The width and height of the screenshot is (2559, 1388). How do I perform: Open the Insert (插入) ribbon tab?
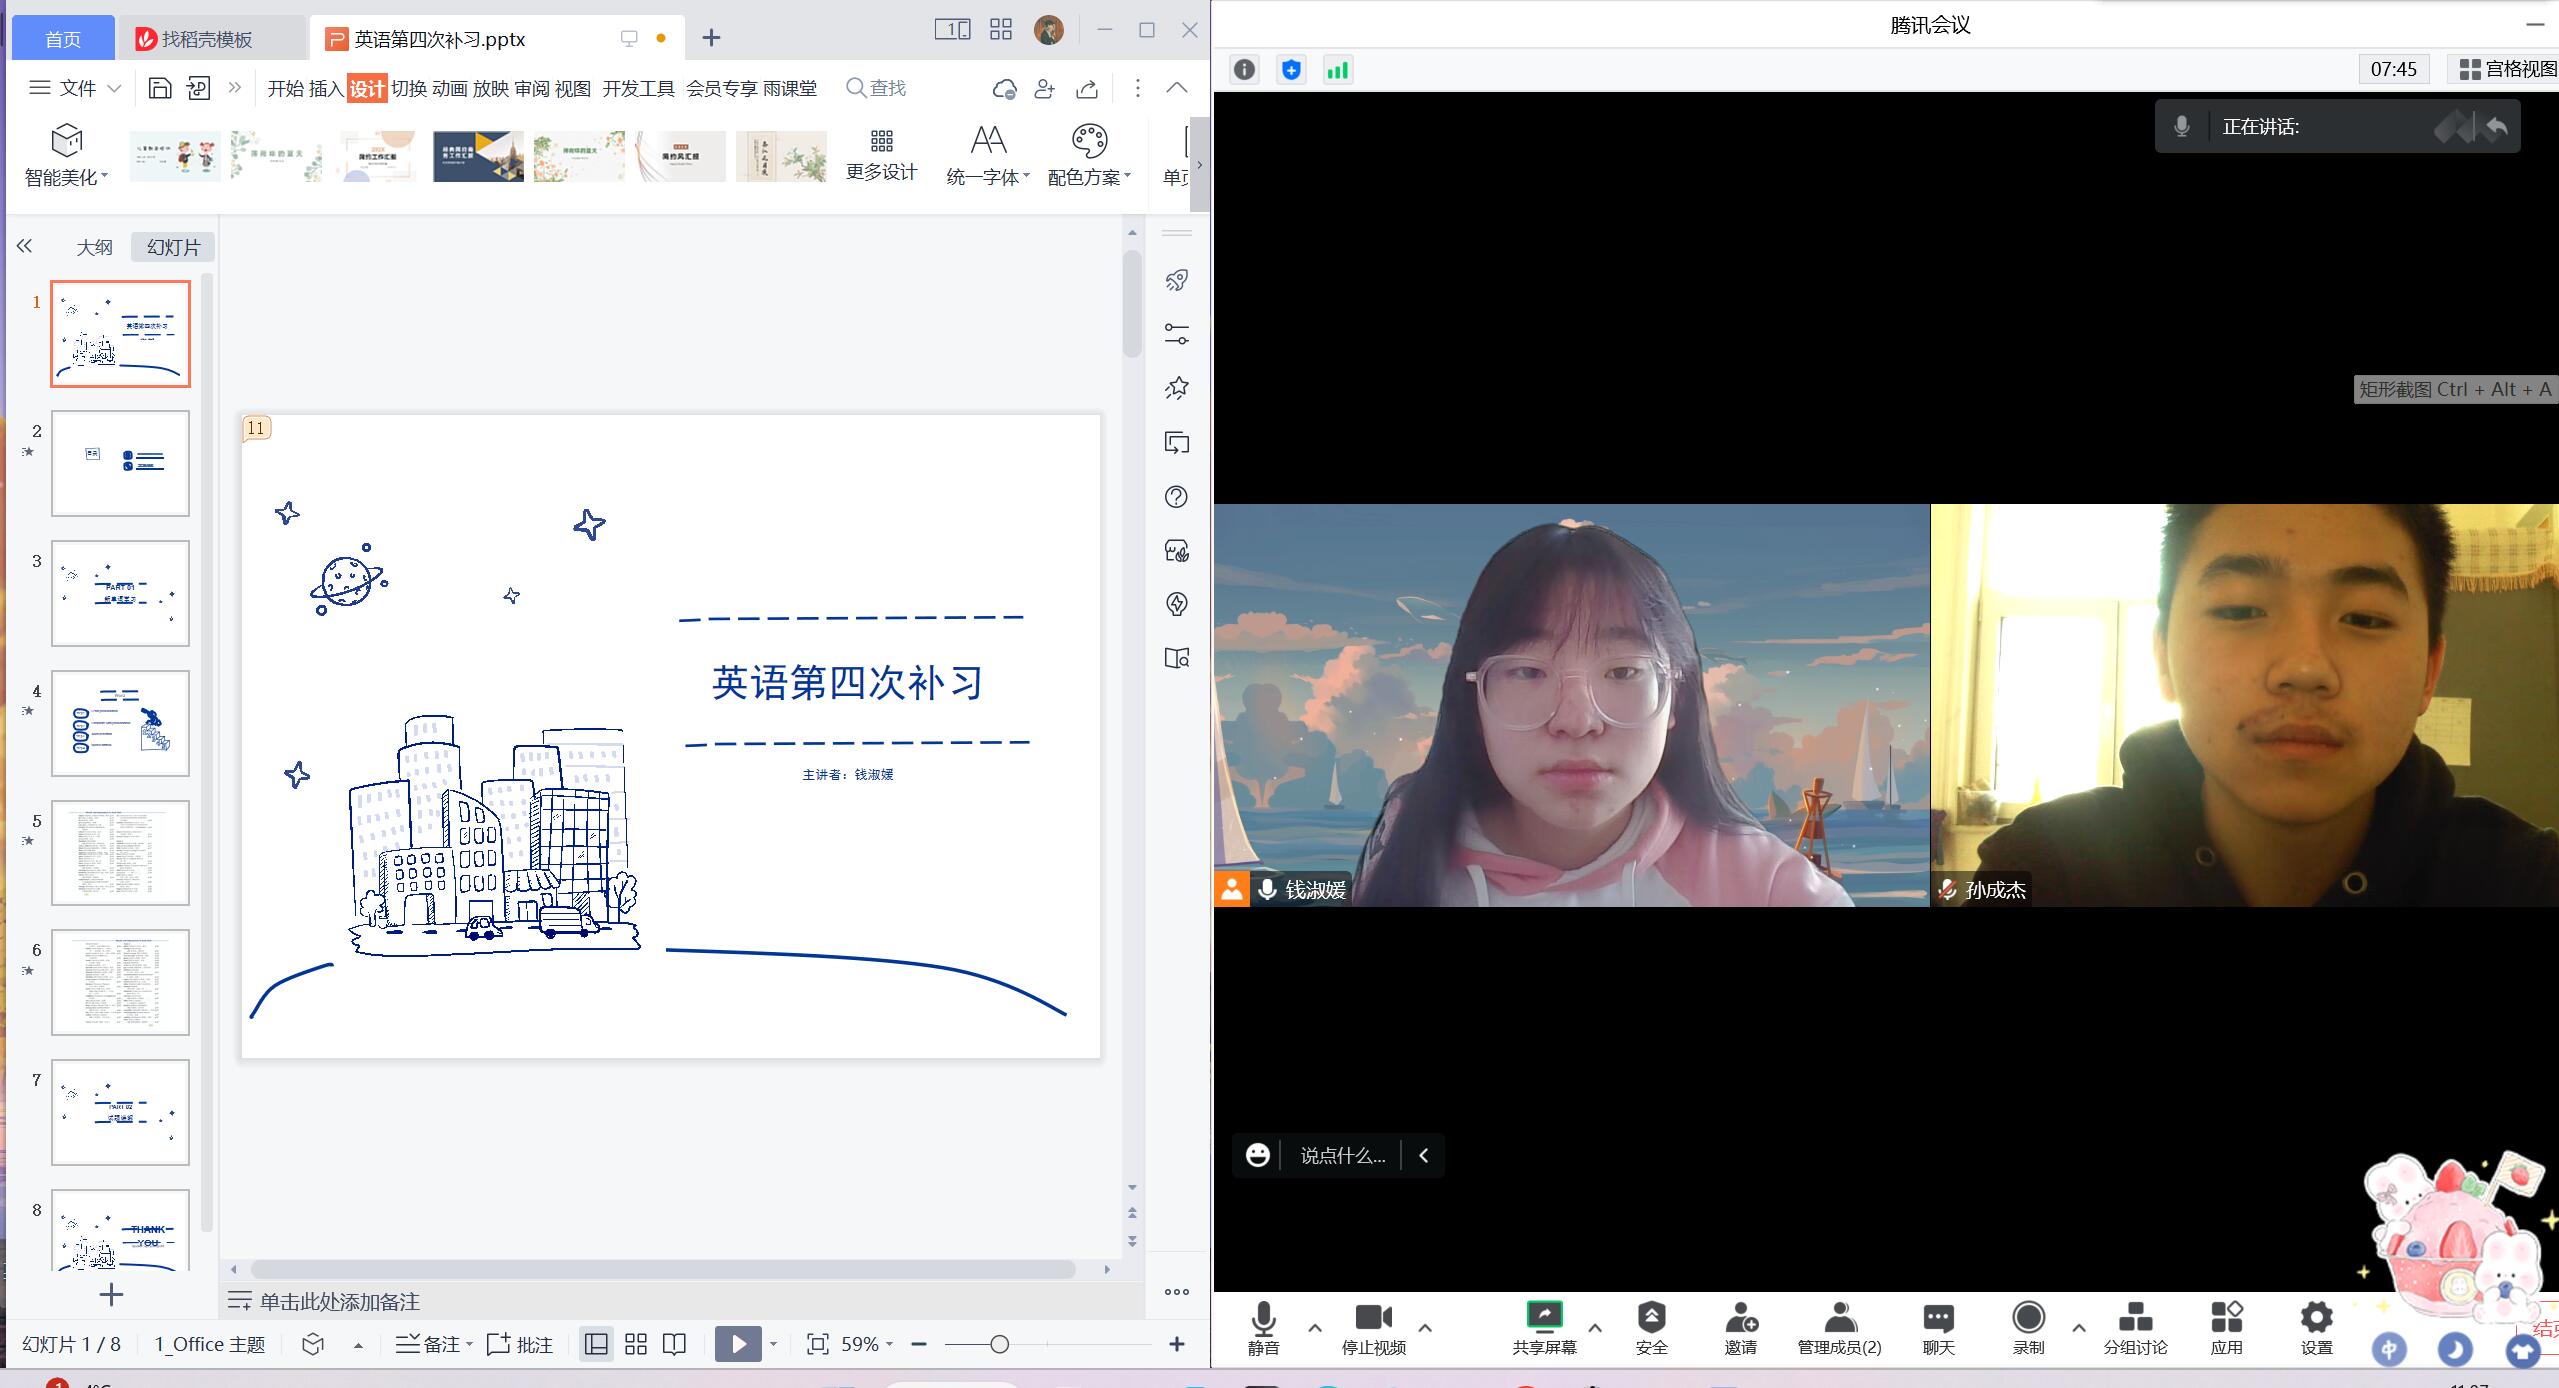[x=326, y=88]
